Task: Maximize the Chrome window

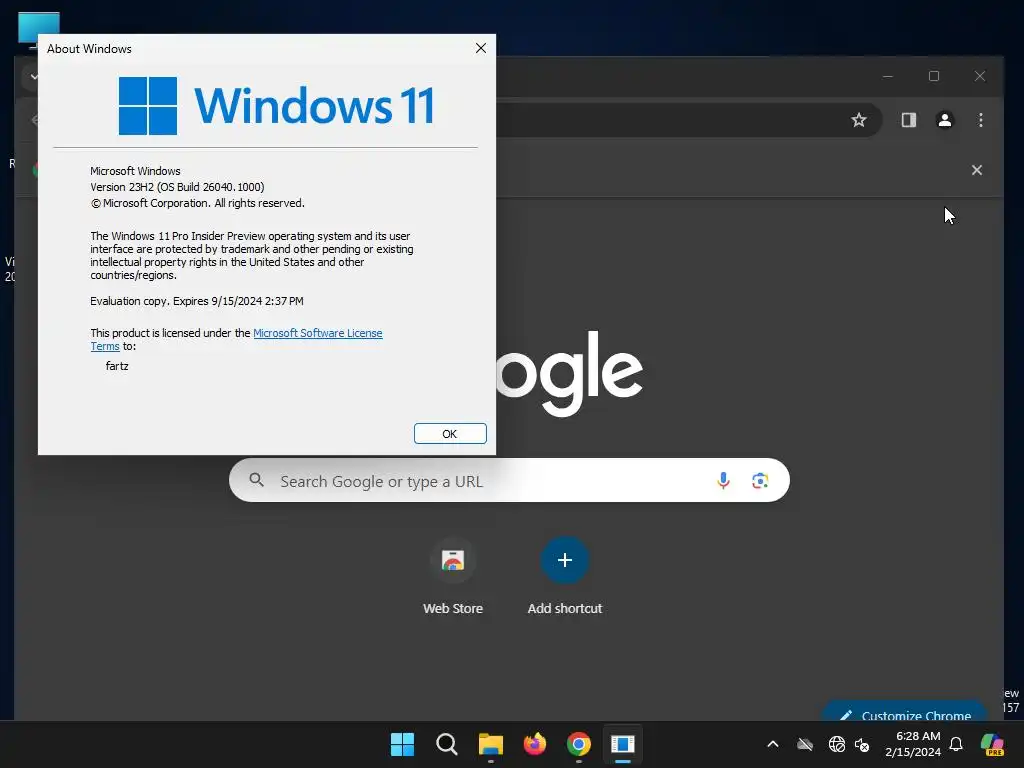Action: (934, 76)
